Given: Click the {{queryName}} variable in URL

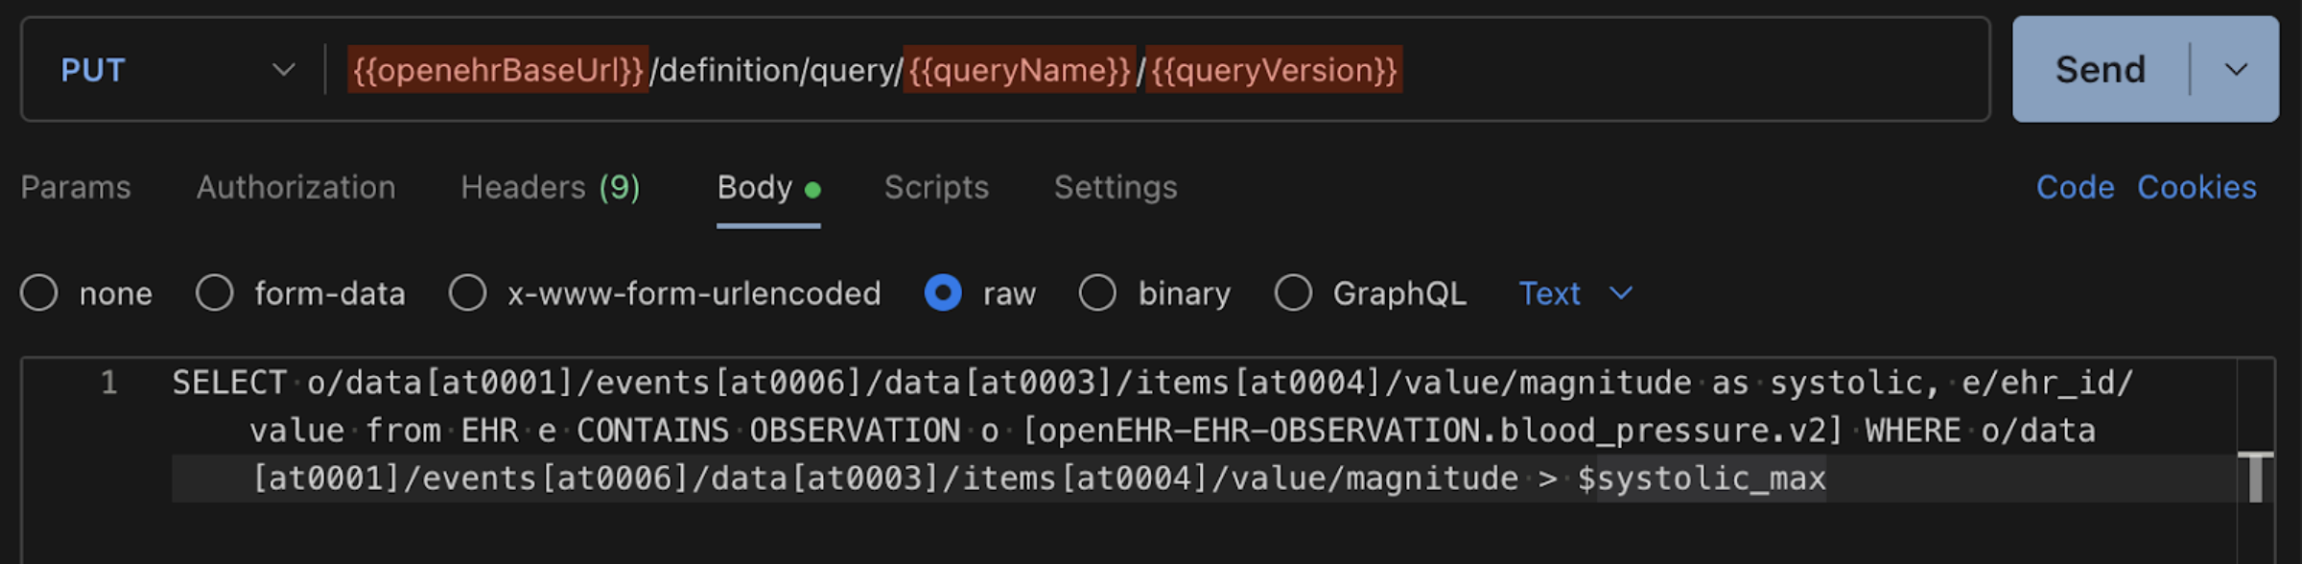Looking at the screenshot, I should coord(1019,70).
